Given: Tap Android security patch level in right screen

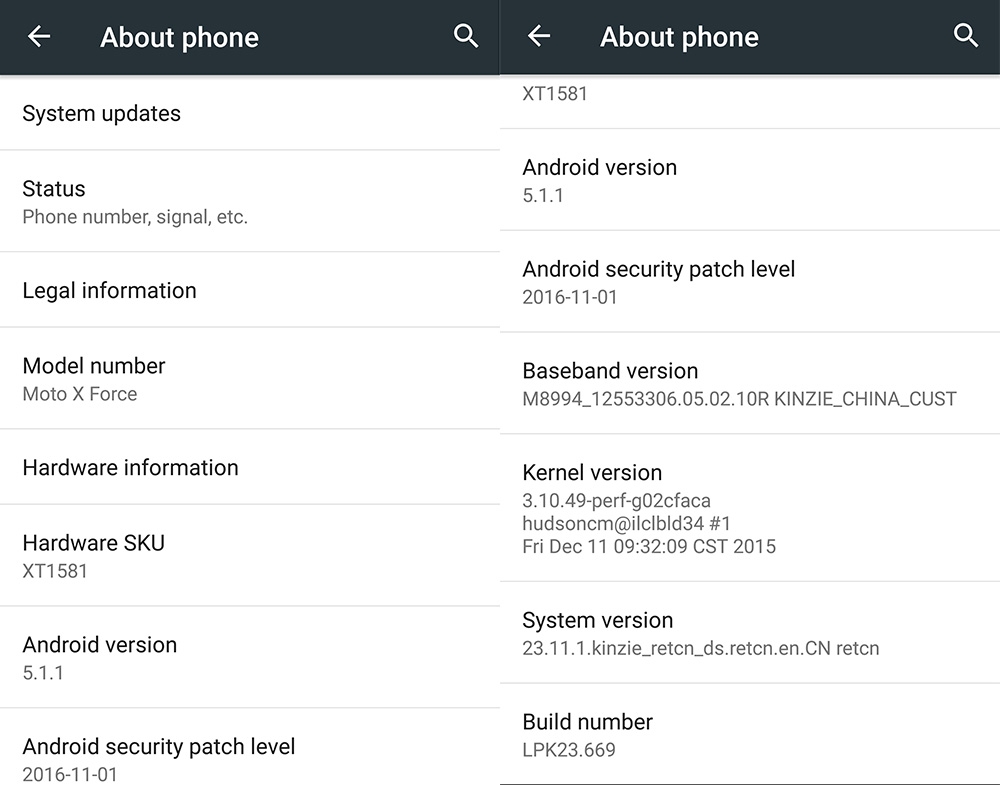Looking at the screenshot, I should 750,282.
